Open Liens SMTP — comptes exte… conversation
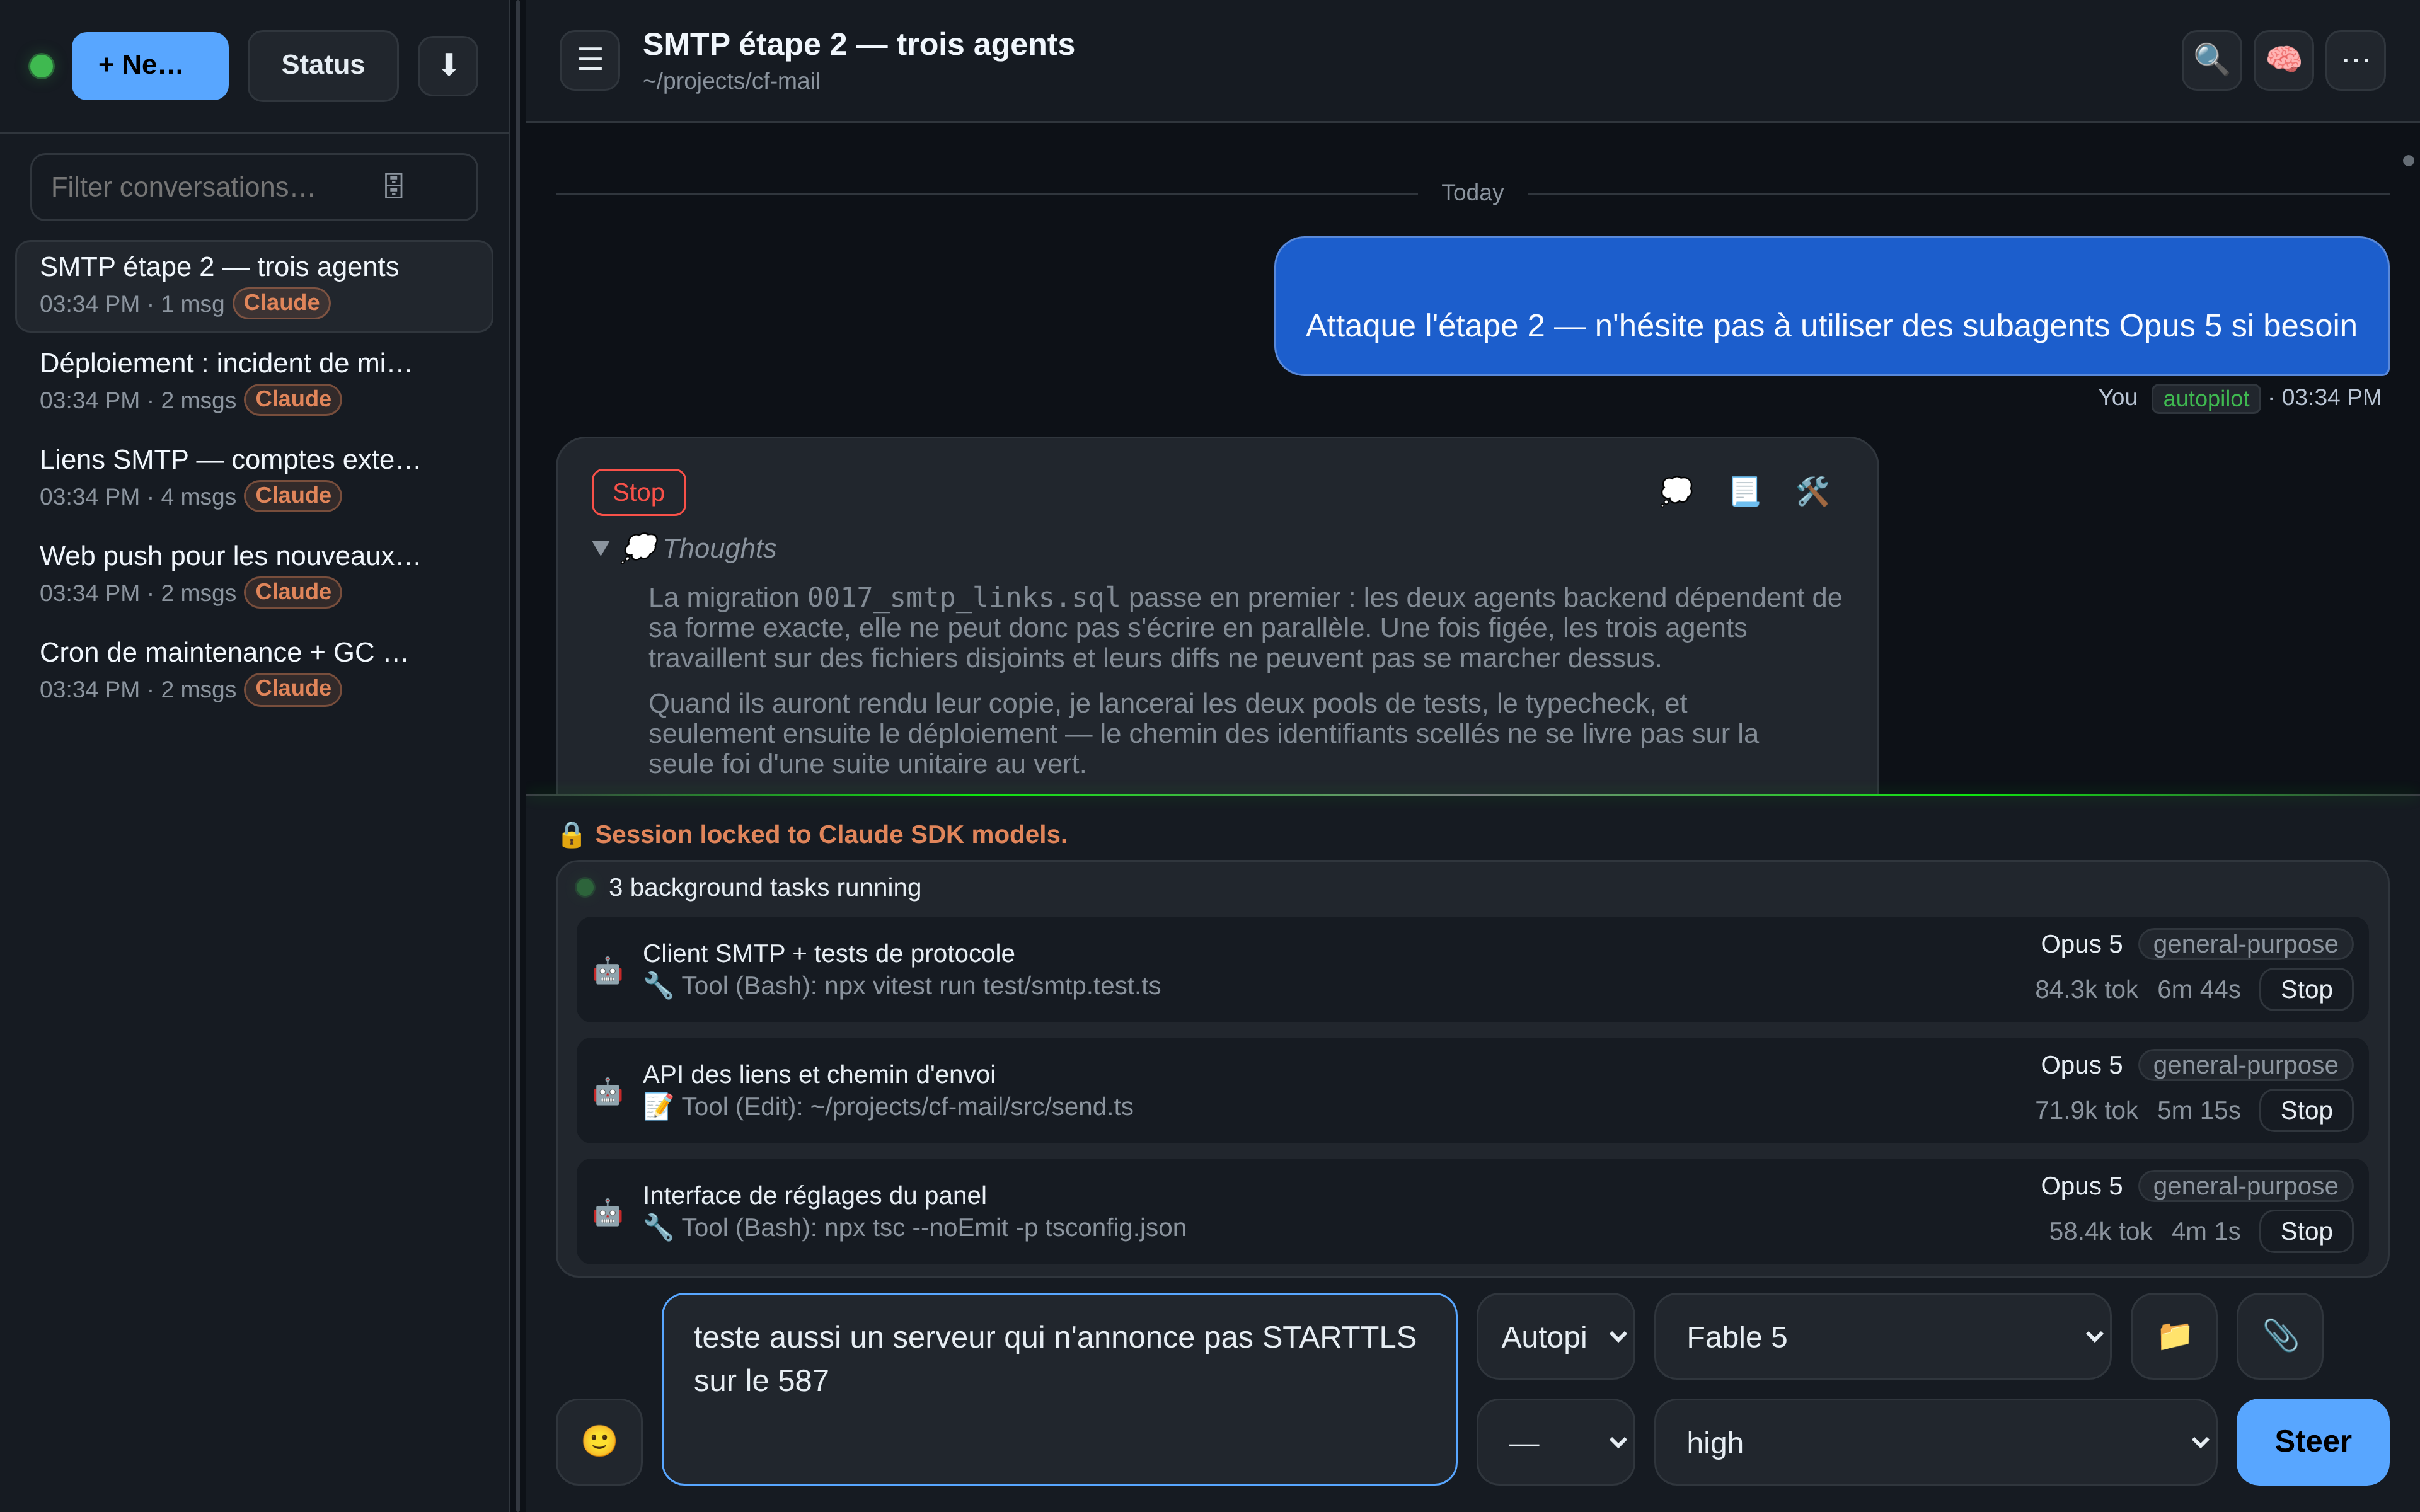 254,478
